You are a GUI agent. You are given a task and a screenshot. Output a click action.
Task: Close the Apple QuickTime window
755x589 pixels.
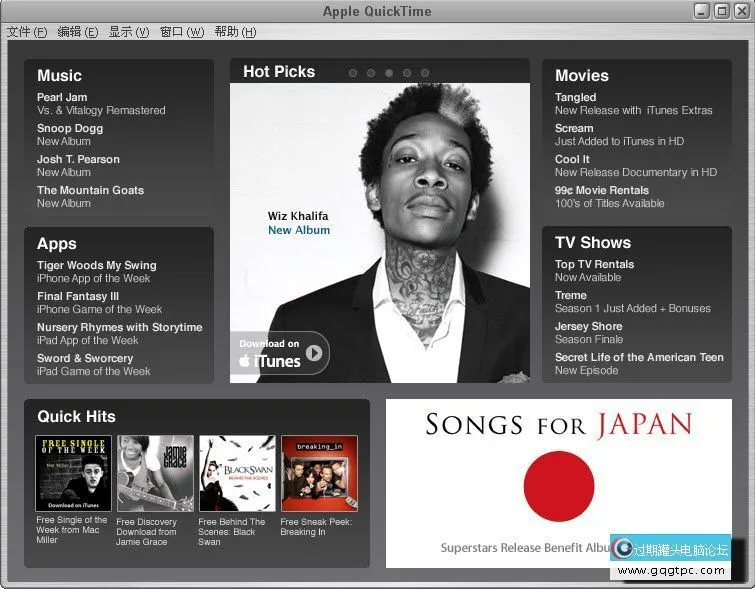[742, 11]
